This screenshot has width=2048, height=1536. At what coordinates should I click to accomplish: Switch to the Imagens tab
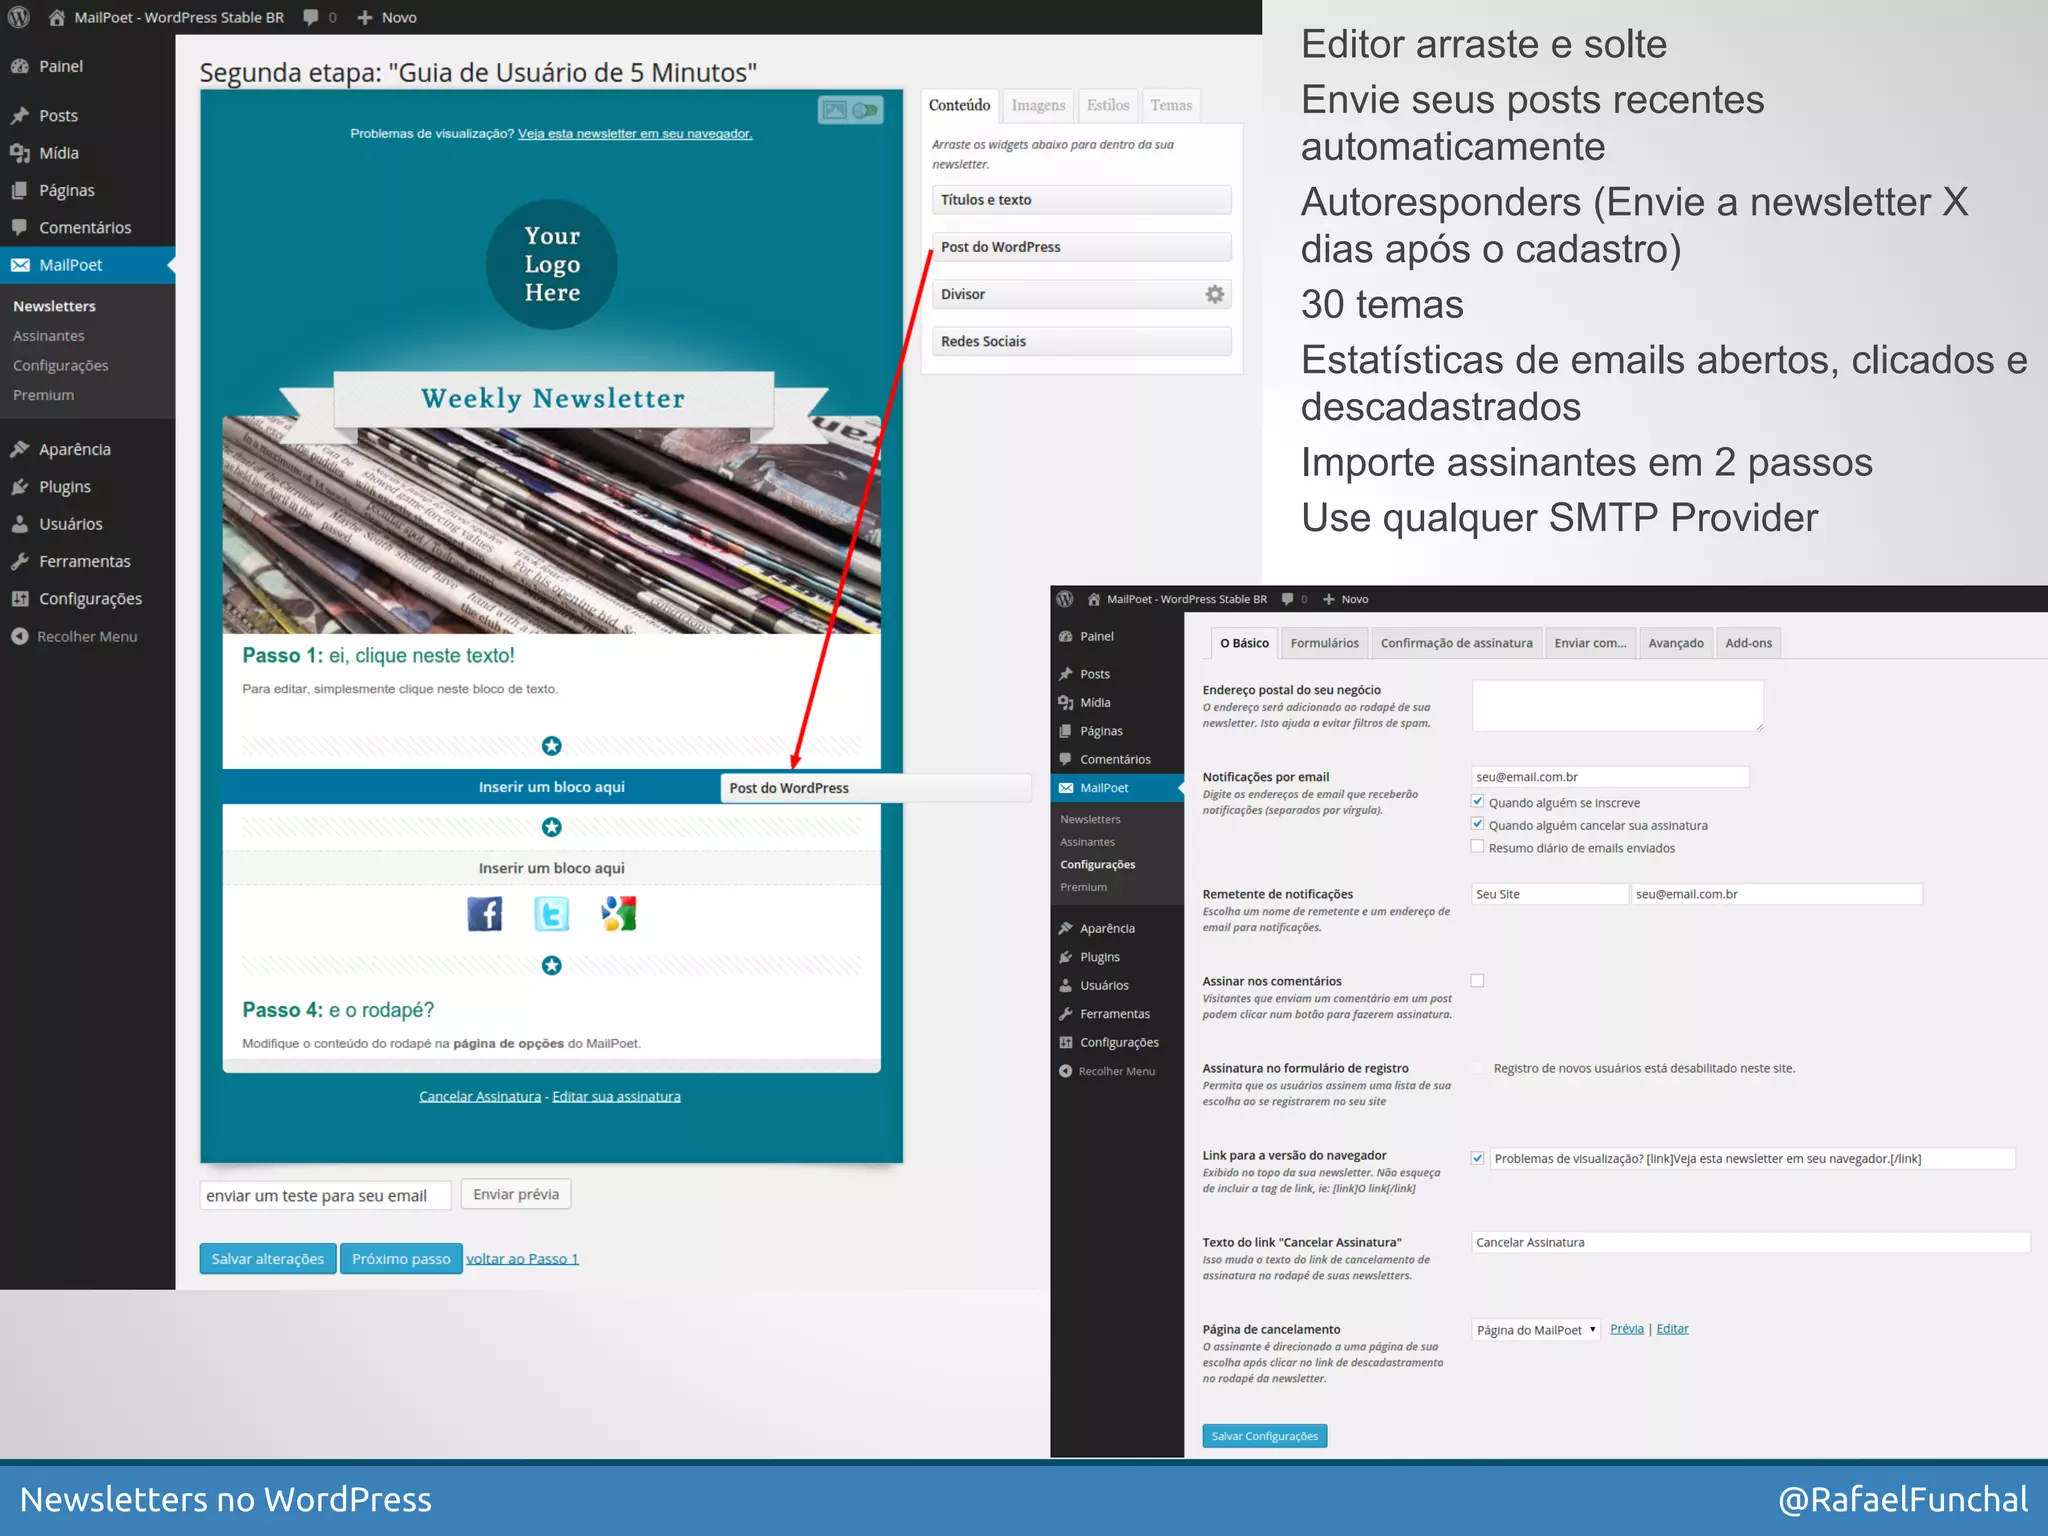point(1038,105)
